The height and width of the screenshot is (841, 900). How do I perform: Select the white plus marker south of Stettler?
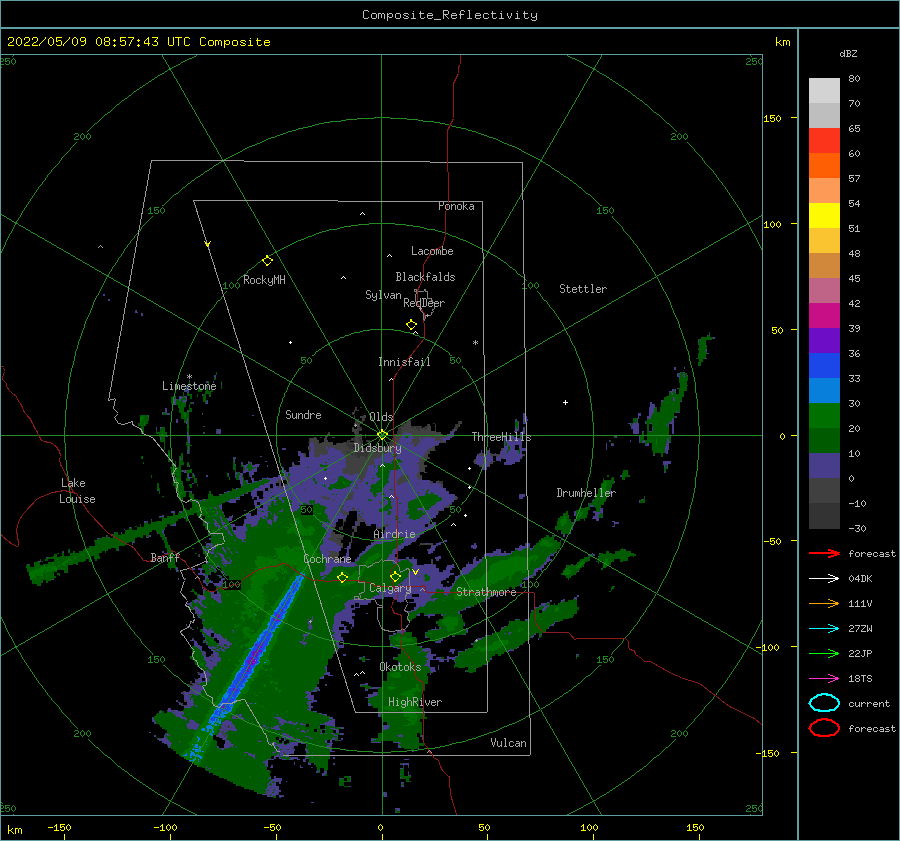tap(565, 402)
